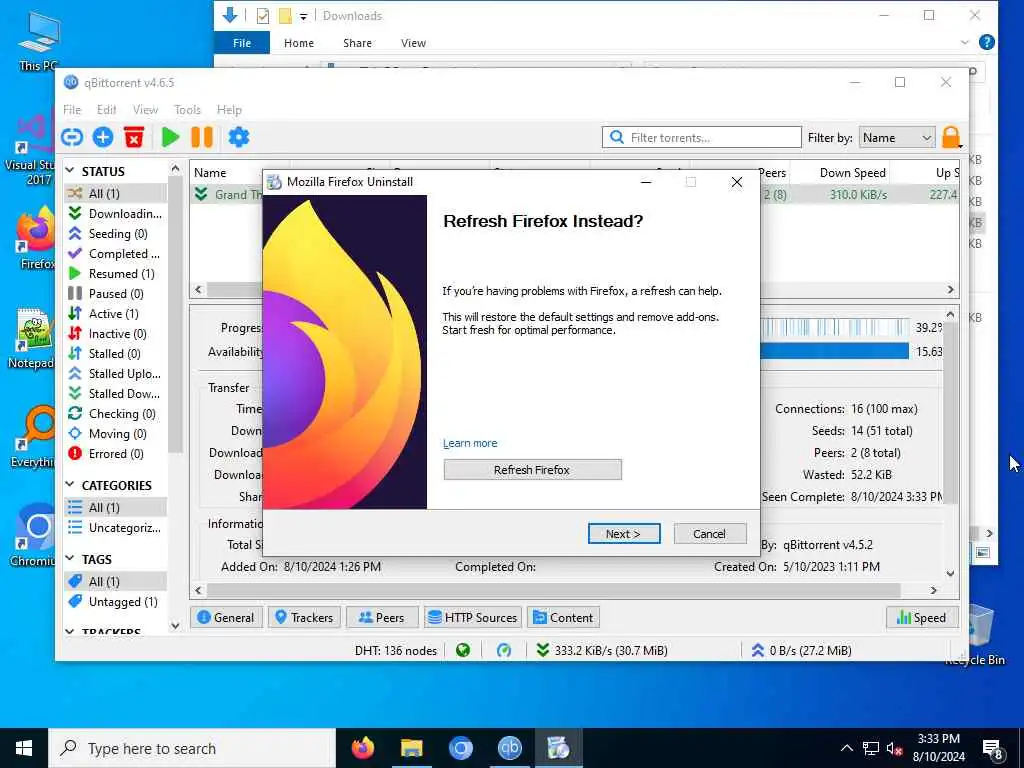Viewport: 1024px width, 768px height.
Task: Toggle alternative speed limits icon in status bar
Action: (x=504, y=650)
